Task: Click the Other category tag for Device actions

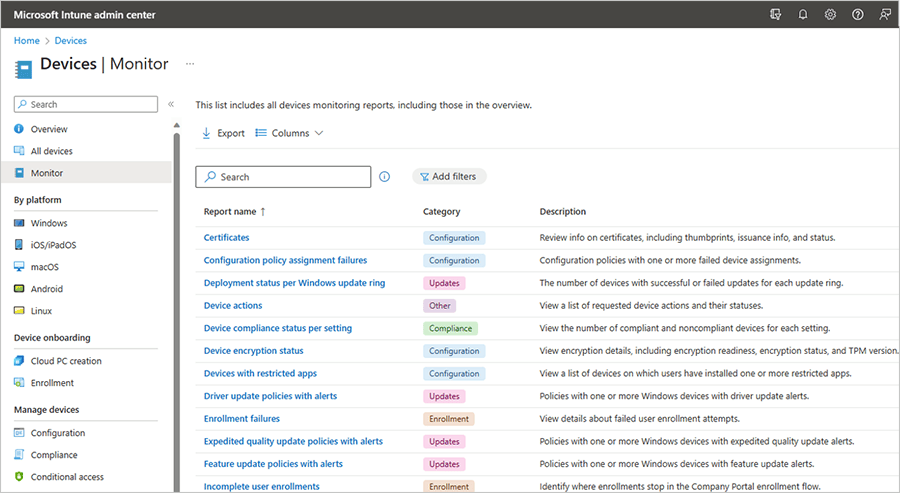Action: click(440, 306)
